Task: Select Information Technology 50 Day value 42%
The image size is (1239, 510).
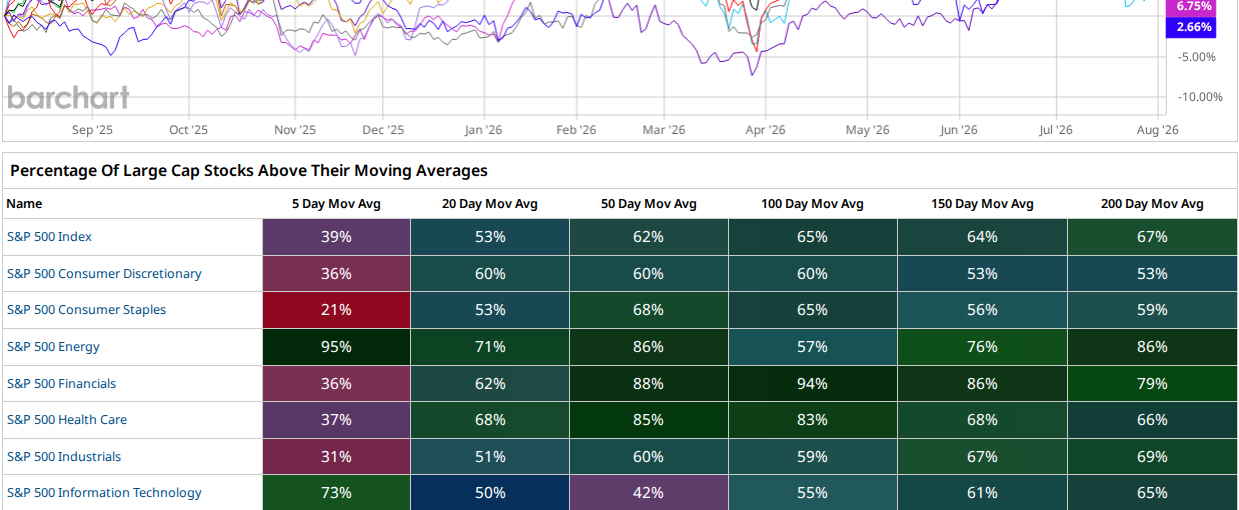Action: 648,493
